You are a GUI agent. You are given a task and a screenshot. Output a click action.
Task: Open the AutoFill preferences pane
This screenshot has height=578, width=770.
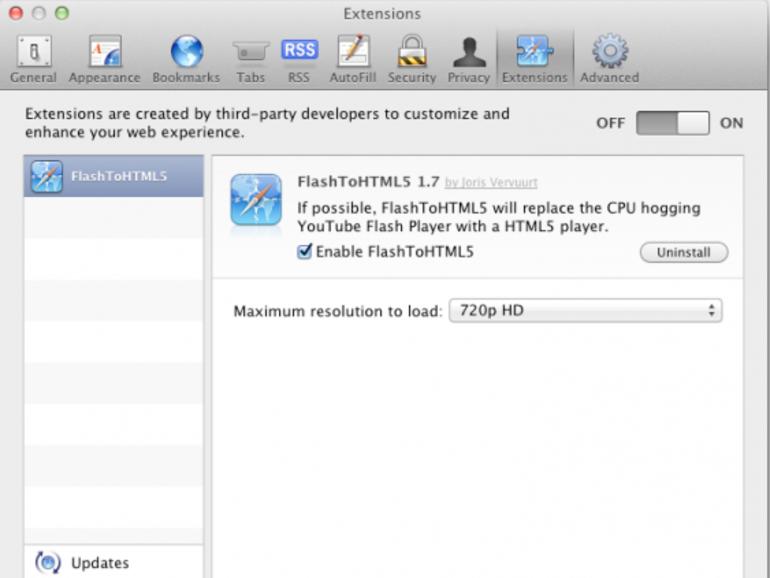point(353,59)
